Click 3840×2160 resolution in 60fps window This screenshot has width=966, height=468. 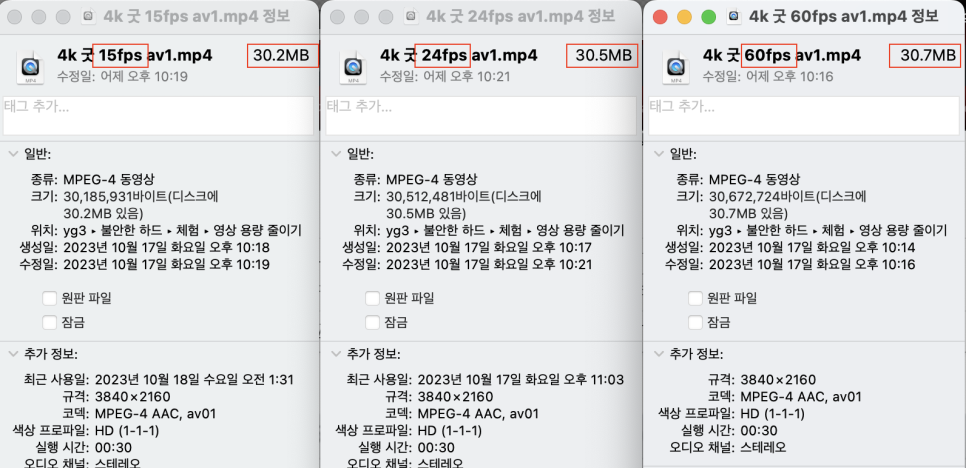[778, 379]
